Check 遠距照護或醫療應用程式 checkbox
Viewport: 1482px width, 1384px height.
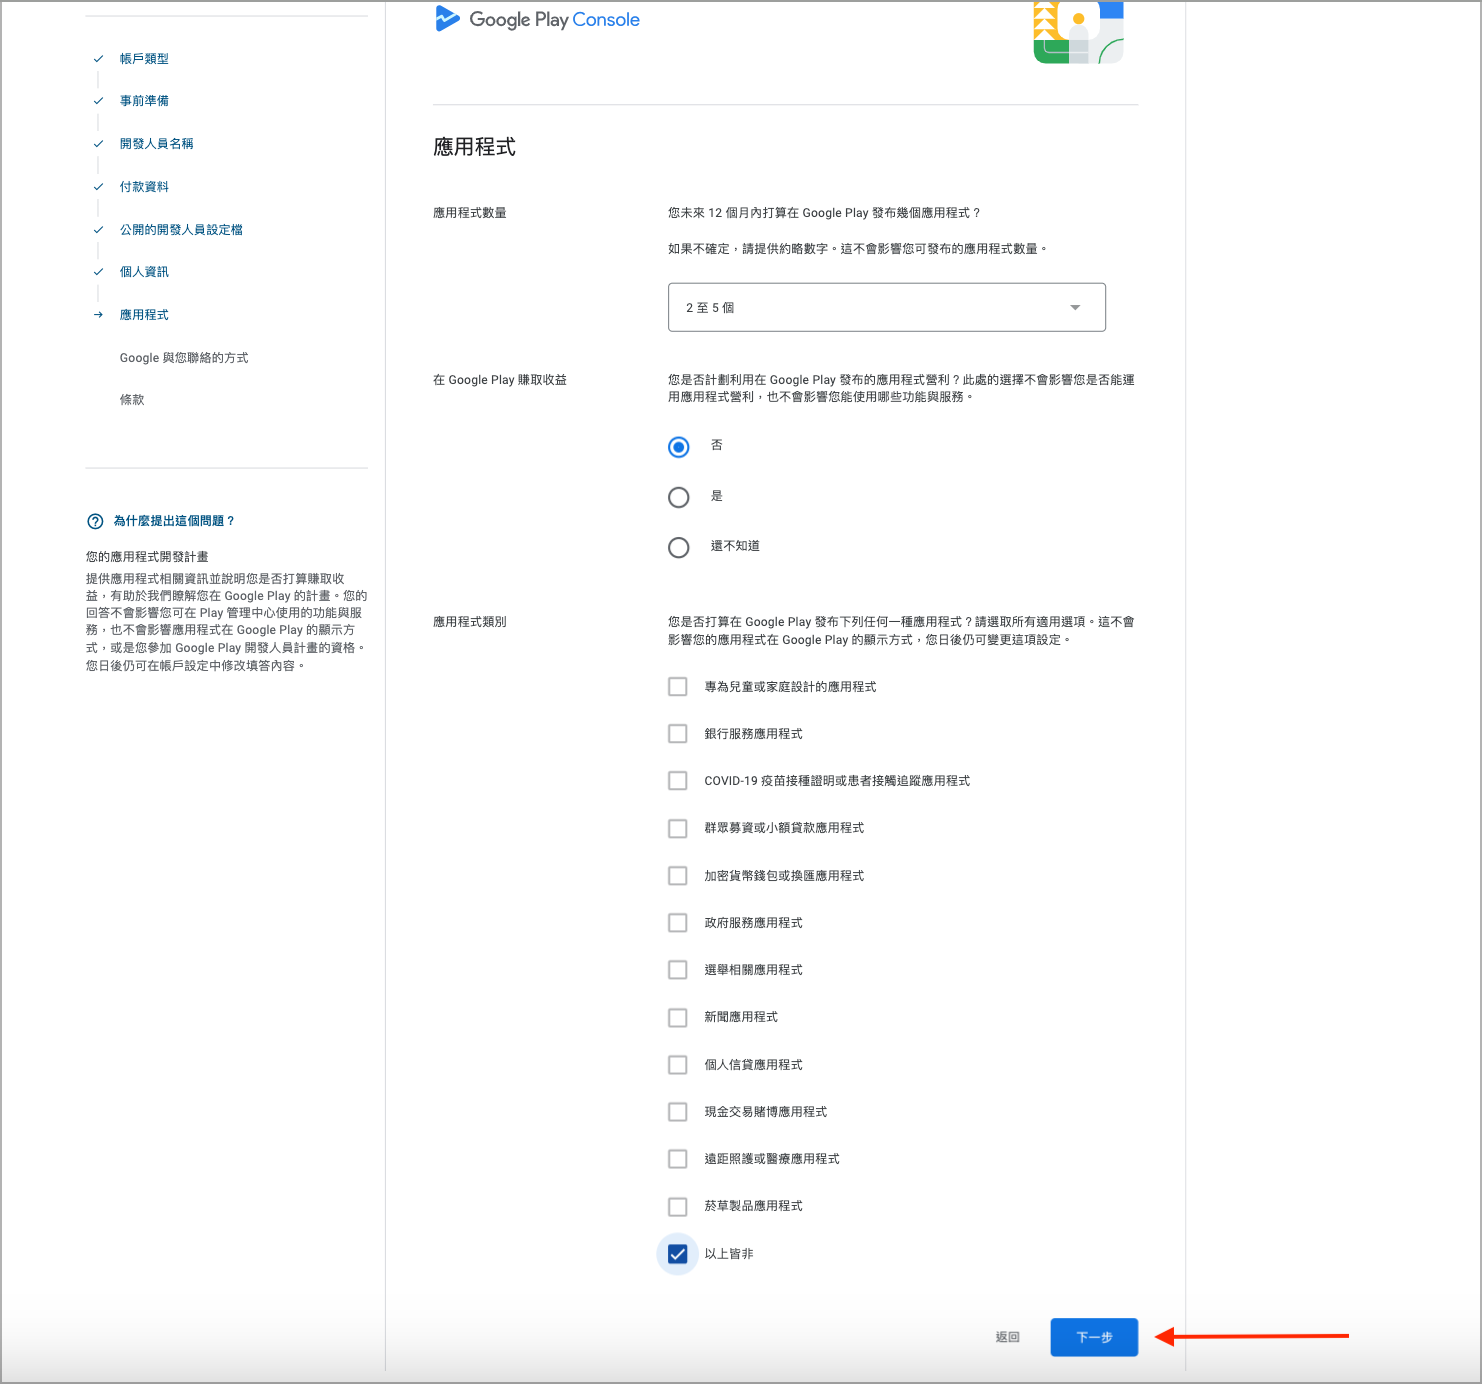coord(678,1159)
